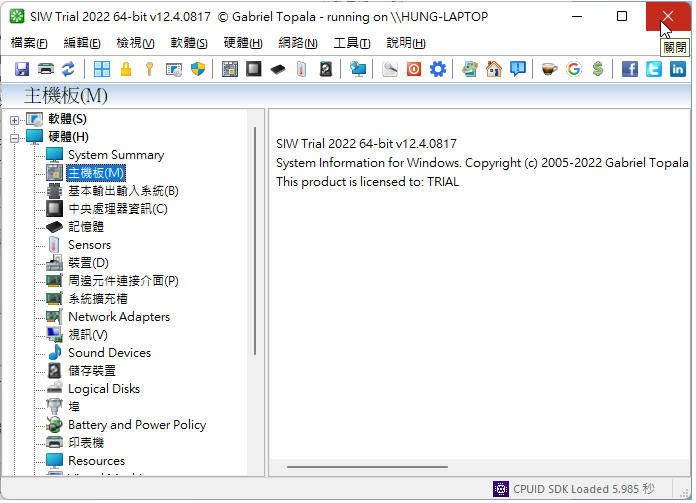Click the motherboard toolbar icon
The image size is (696, 503).
pos(229,69)
